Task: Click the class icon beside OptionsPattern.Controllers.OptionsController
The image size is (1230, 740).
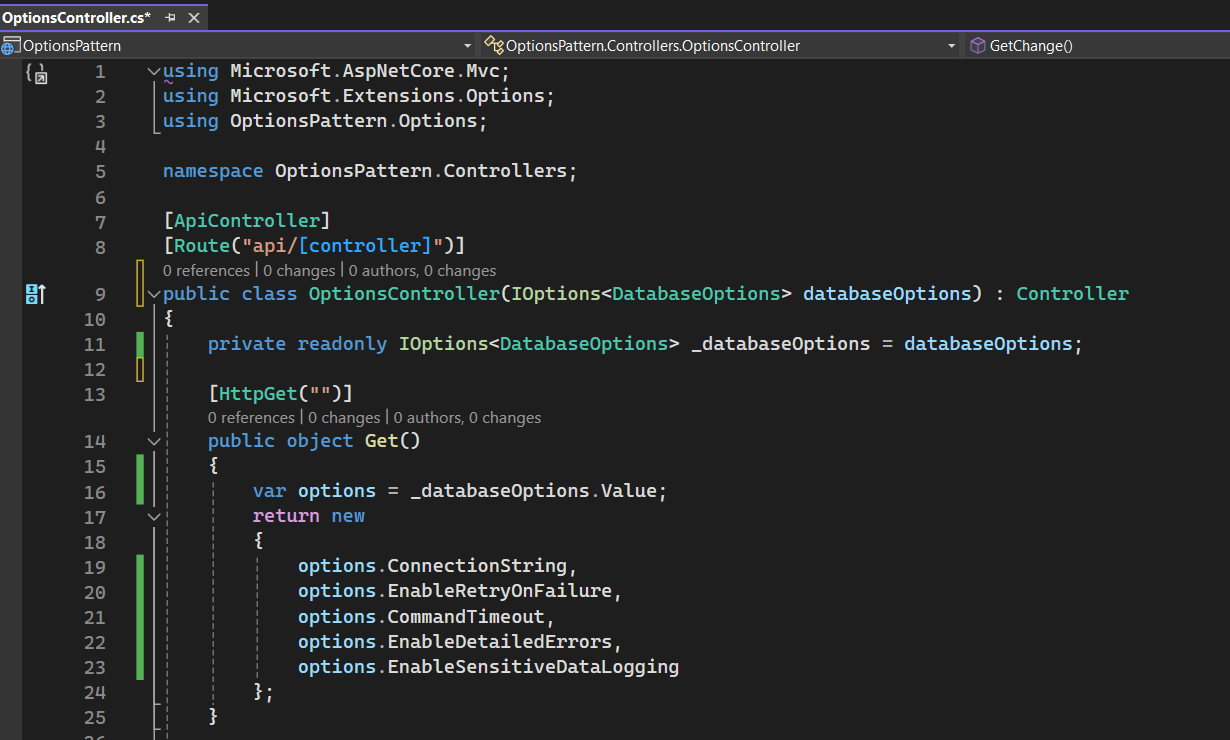Action: 493,45
